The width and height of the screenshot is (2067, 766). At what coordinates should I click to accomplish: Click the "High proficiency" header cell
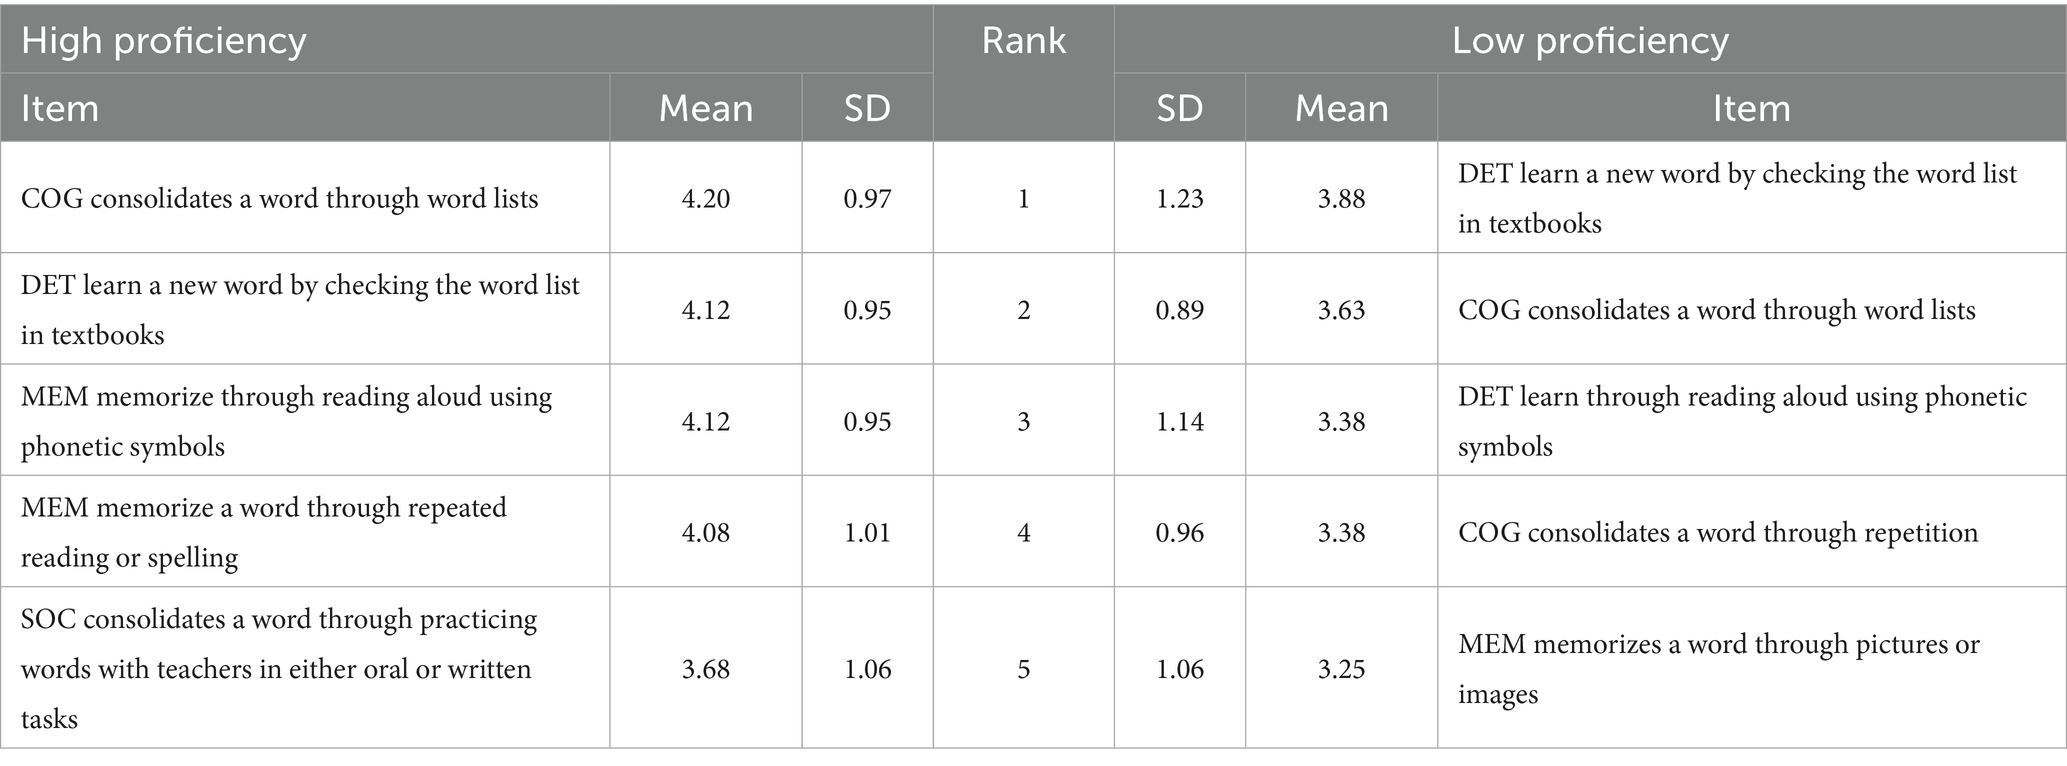click(x=164, y=41)
